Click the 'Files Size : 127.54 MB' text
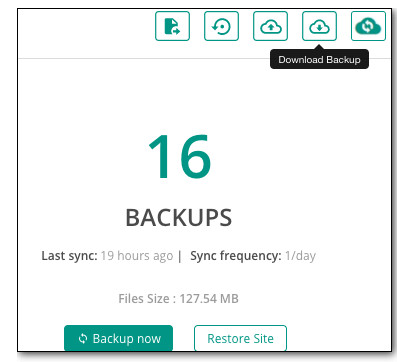Viewport: 397px width, 362px height. (x=178, y=298)
